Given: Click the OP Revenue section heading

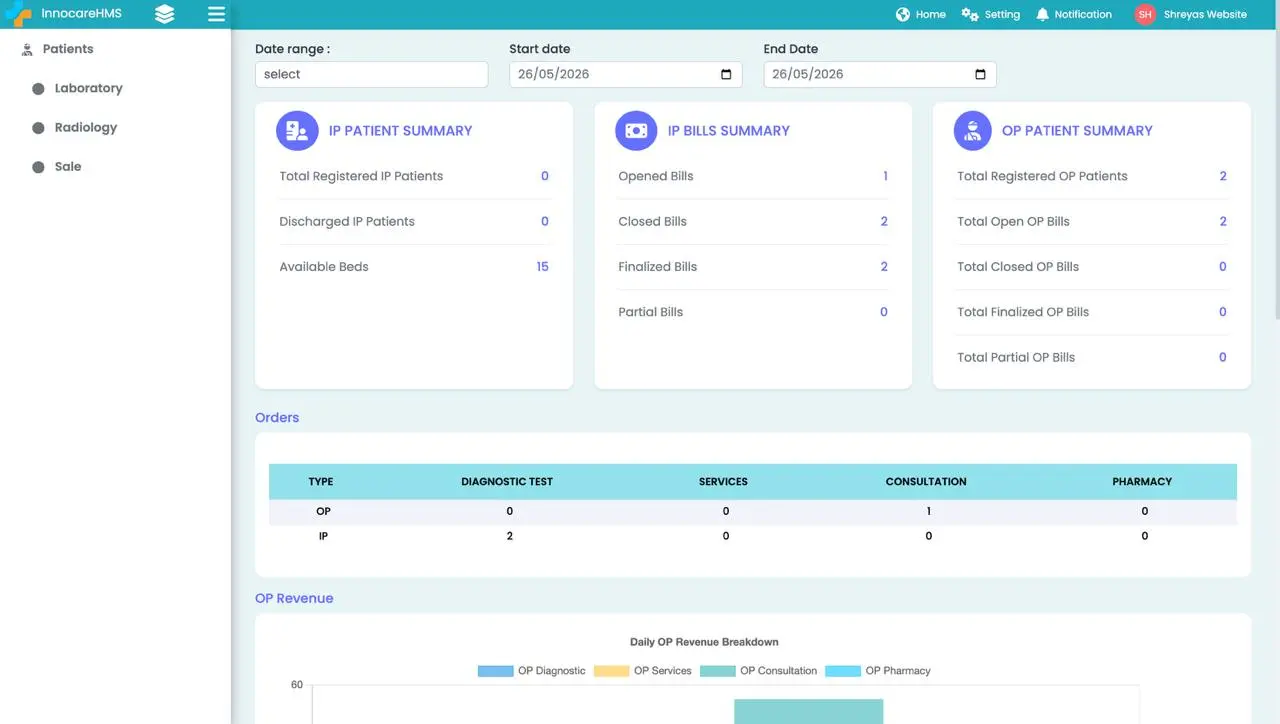Looking at the screenshot, I should pyautogui.click(x=294, y=599).
